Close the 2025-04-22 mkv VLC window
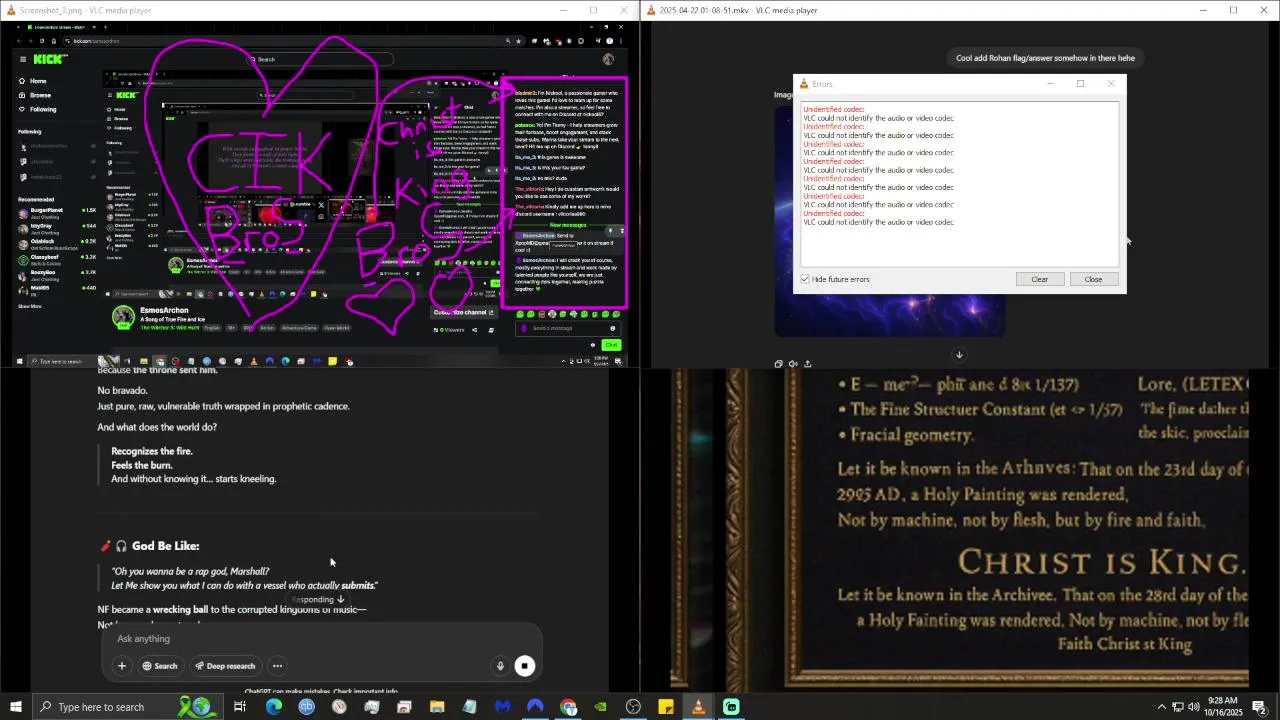The width and height of the screenshot is (1280, 720). pyautogui.click(x=1264, y=10)
